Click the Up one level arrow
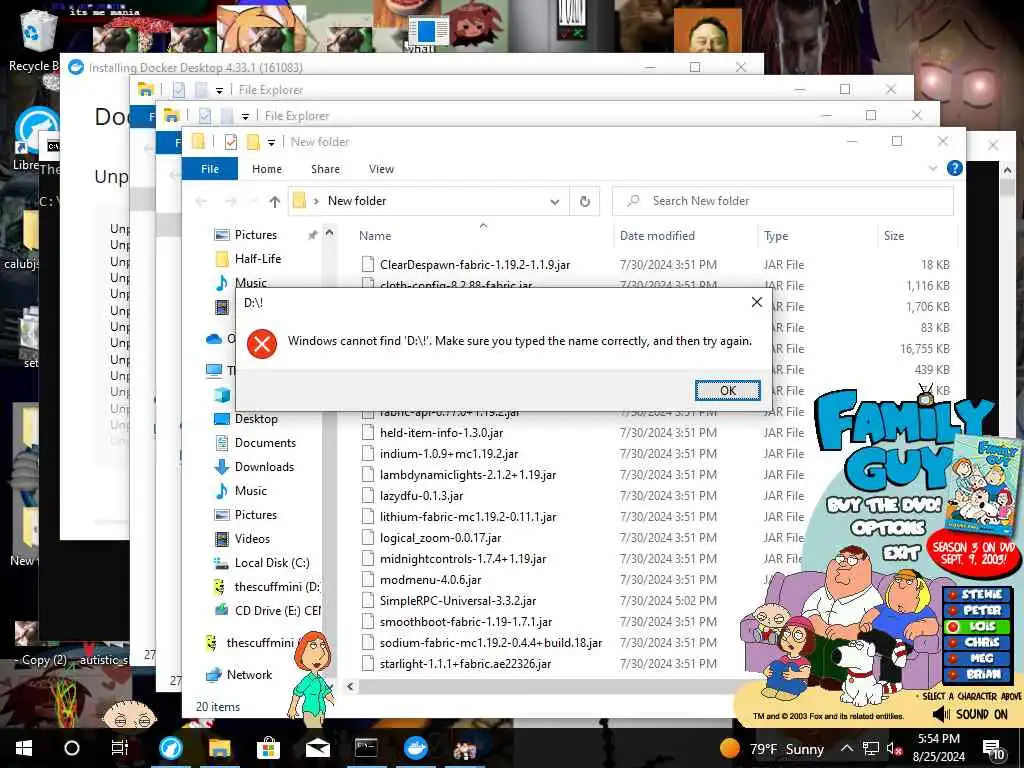This screenshot has width=1024, height=768. [275, 201]
